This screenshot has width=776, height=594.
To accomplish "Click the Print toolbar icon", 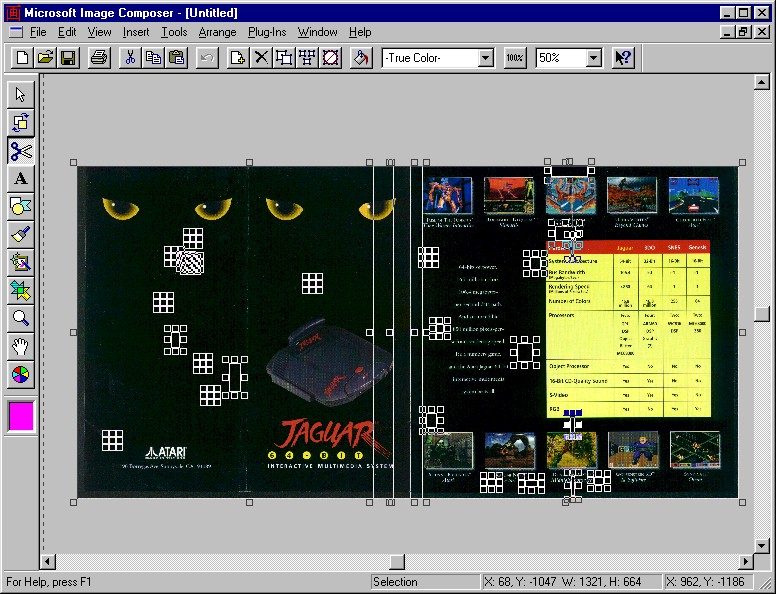I will click(x=98, y=58).
